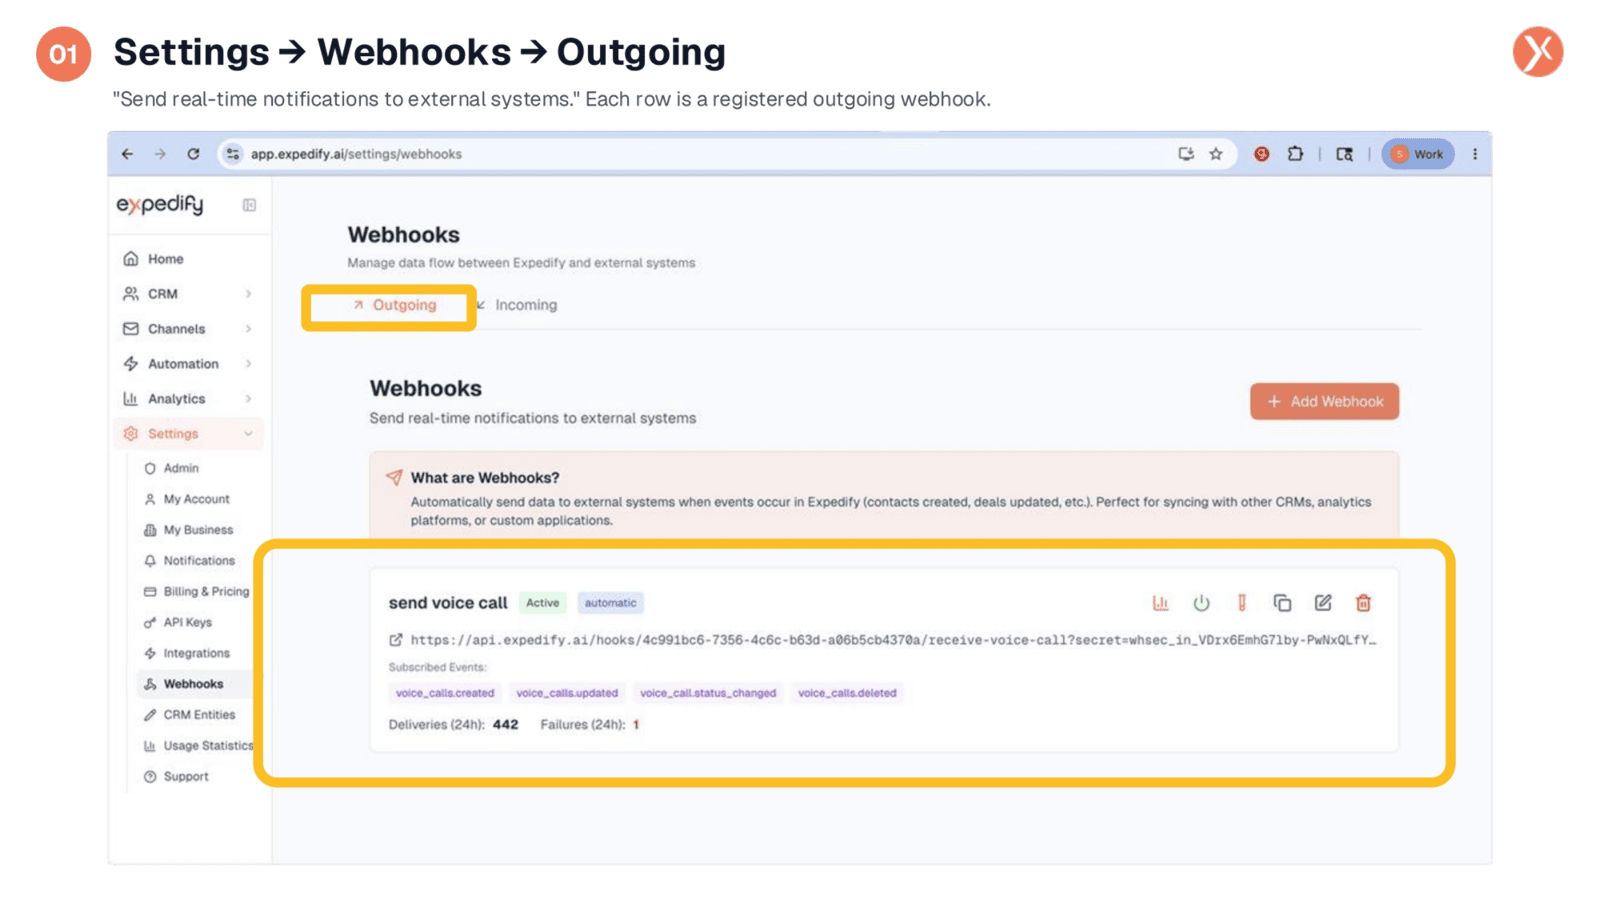Image resolution: width=1600 pixels, height=900 pixels.
Task: Click the test tube icon for send voice call
Action: point(1242,603)
